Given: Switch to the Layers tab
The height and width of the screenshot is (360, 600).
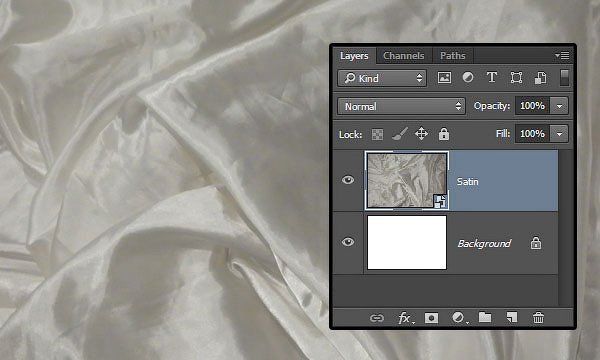Looking at the screenshot, I should 354,56.
